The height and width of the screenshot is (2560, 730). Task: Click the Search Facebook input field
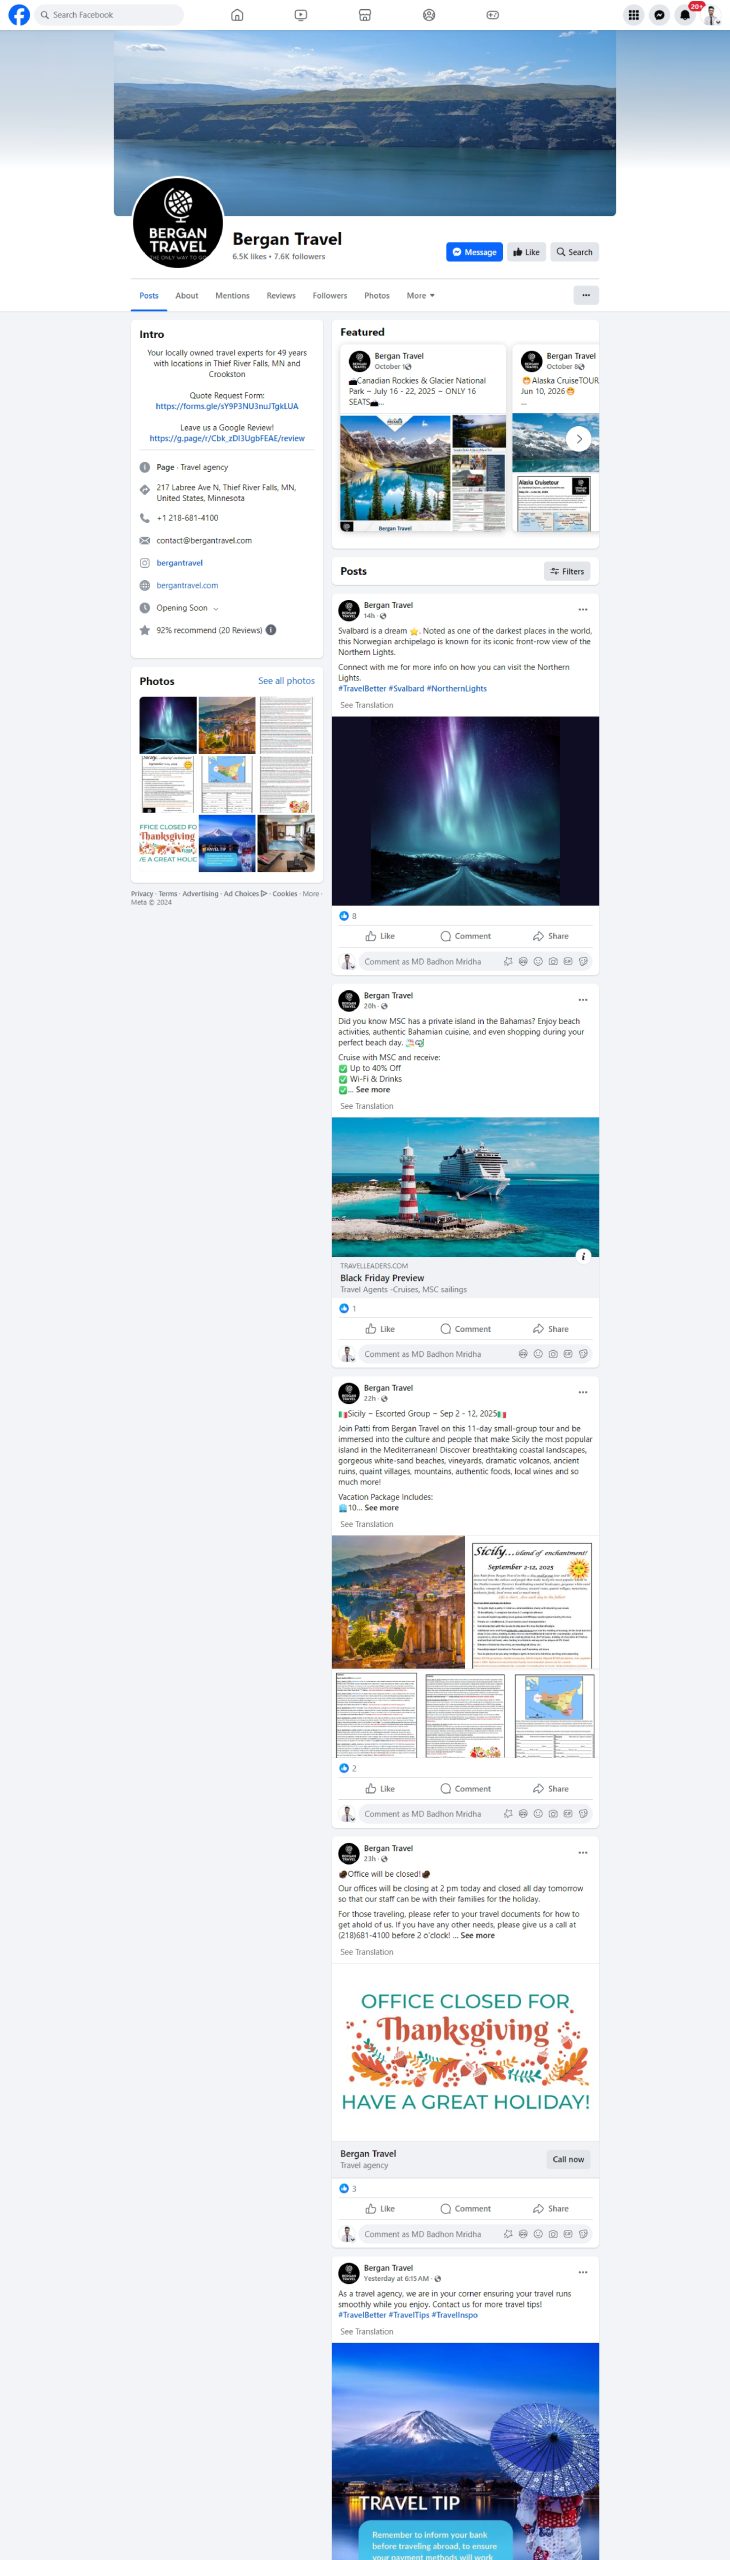(x=109, y=15)
